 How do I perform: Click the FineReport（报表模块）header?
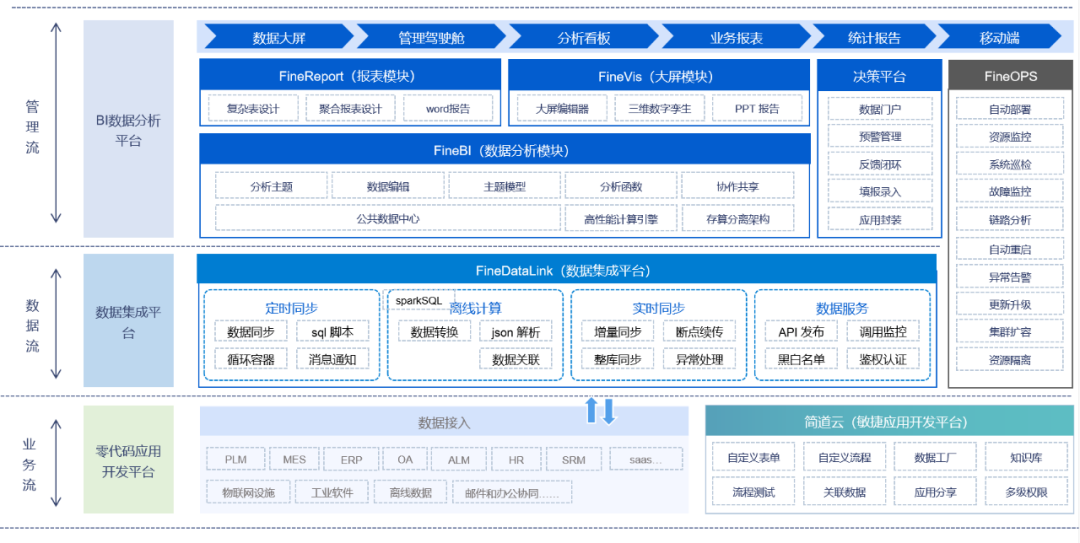pos(349,76)
